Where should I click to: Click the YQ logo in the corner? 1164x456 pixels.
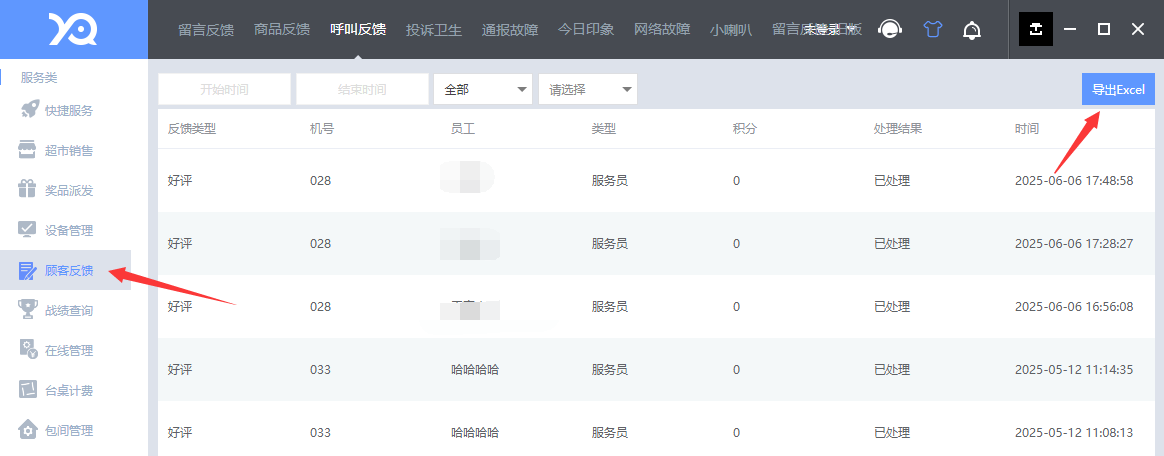(x=73, y=29)
